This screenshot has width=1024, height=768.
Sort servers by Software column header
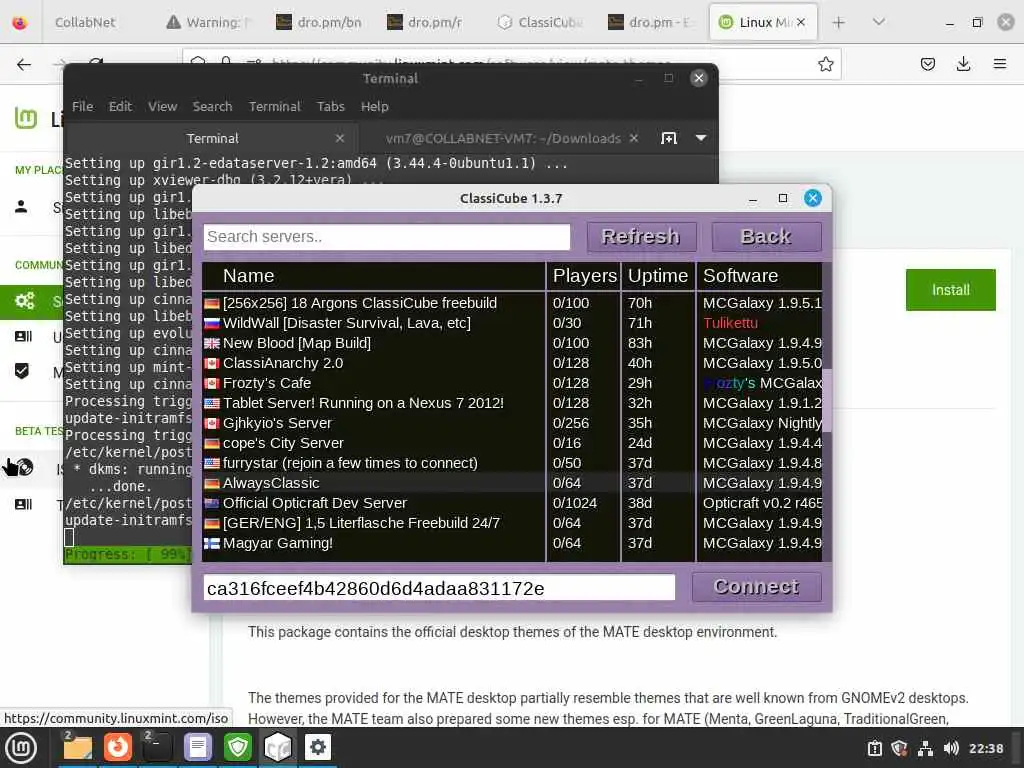(760, 276)
